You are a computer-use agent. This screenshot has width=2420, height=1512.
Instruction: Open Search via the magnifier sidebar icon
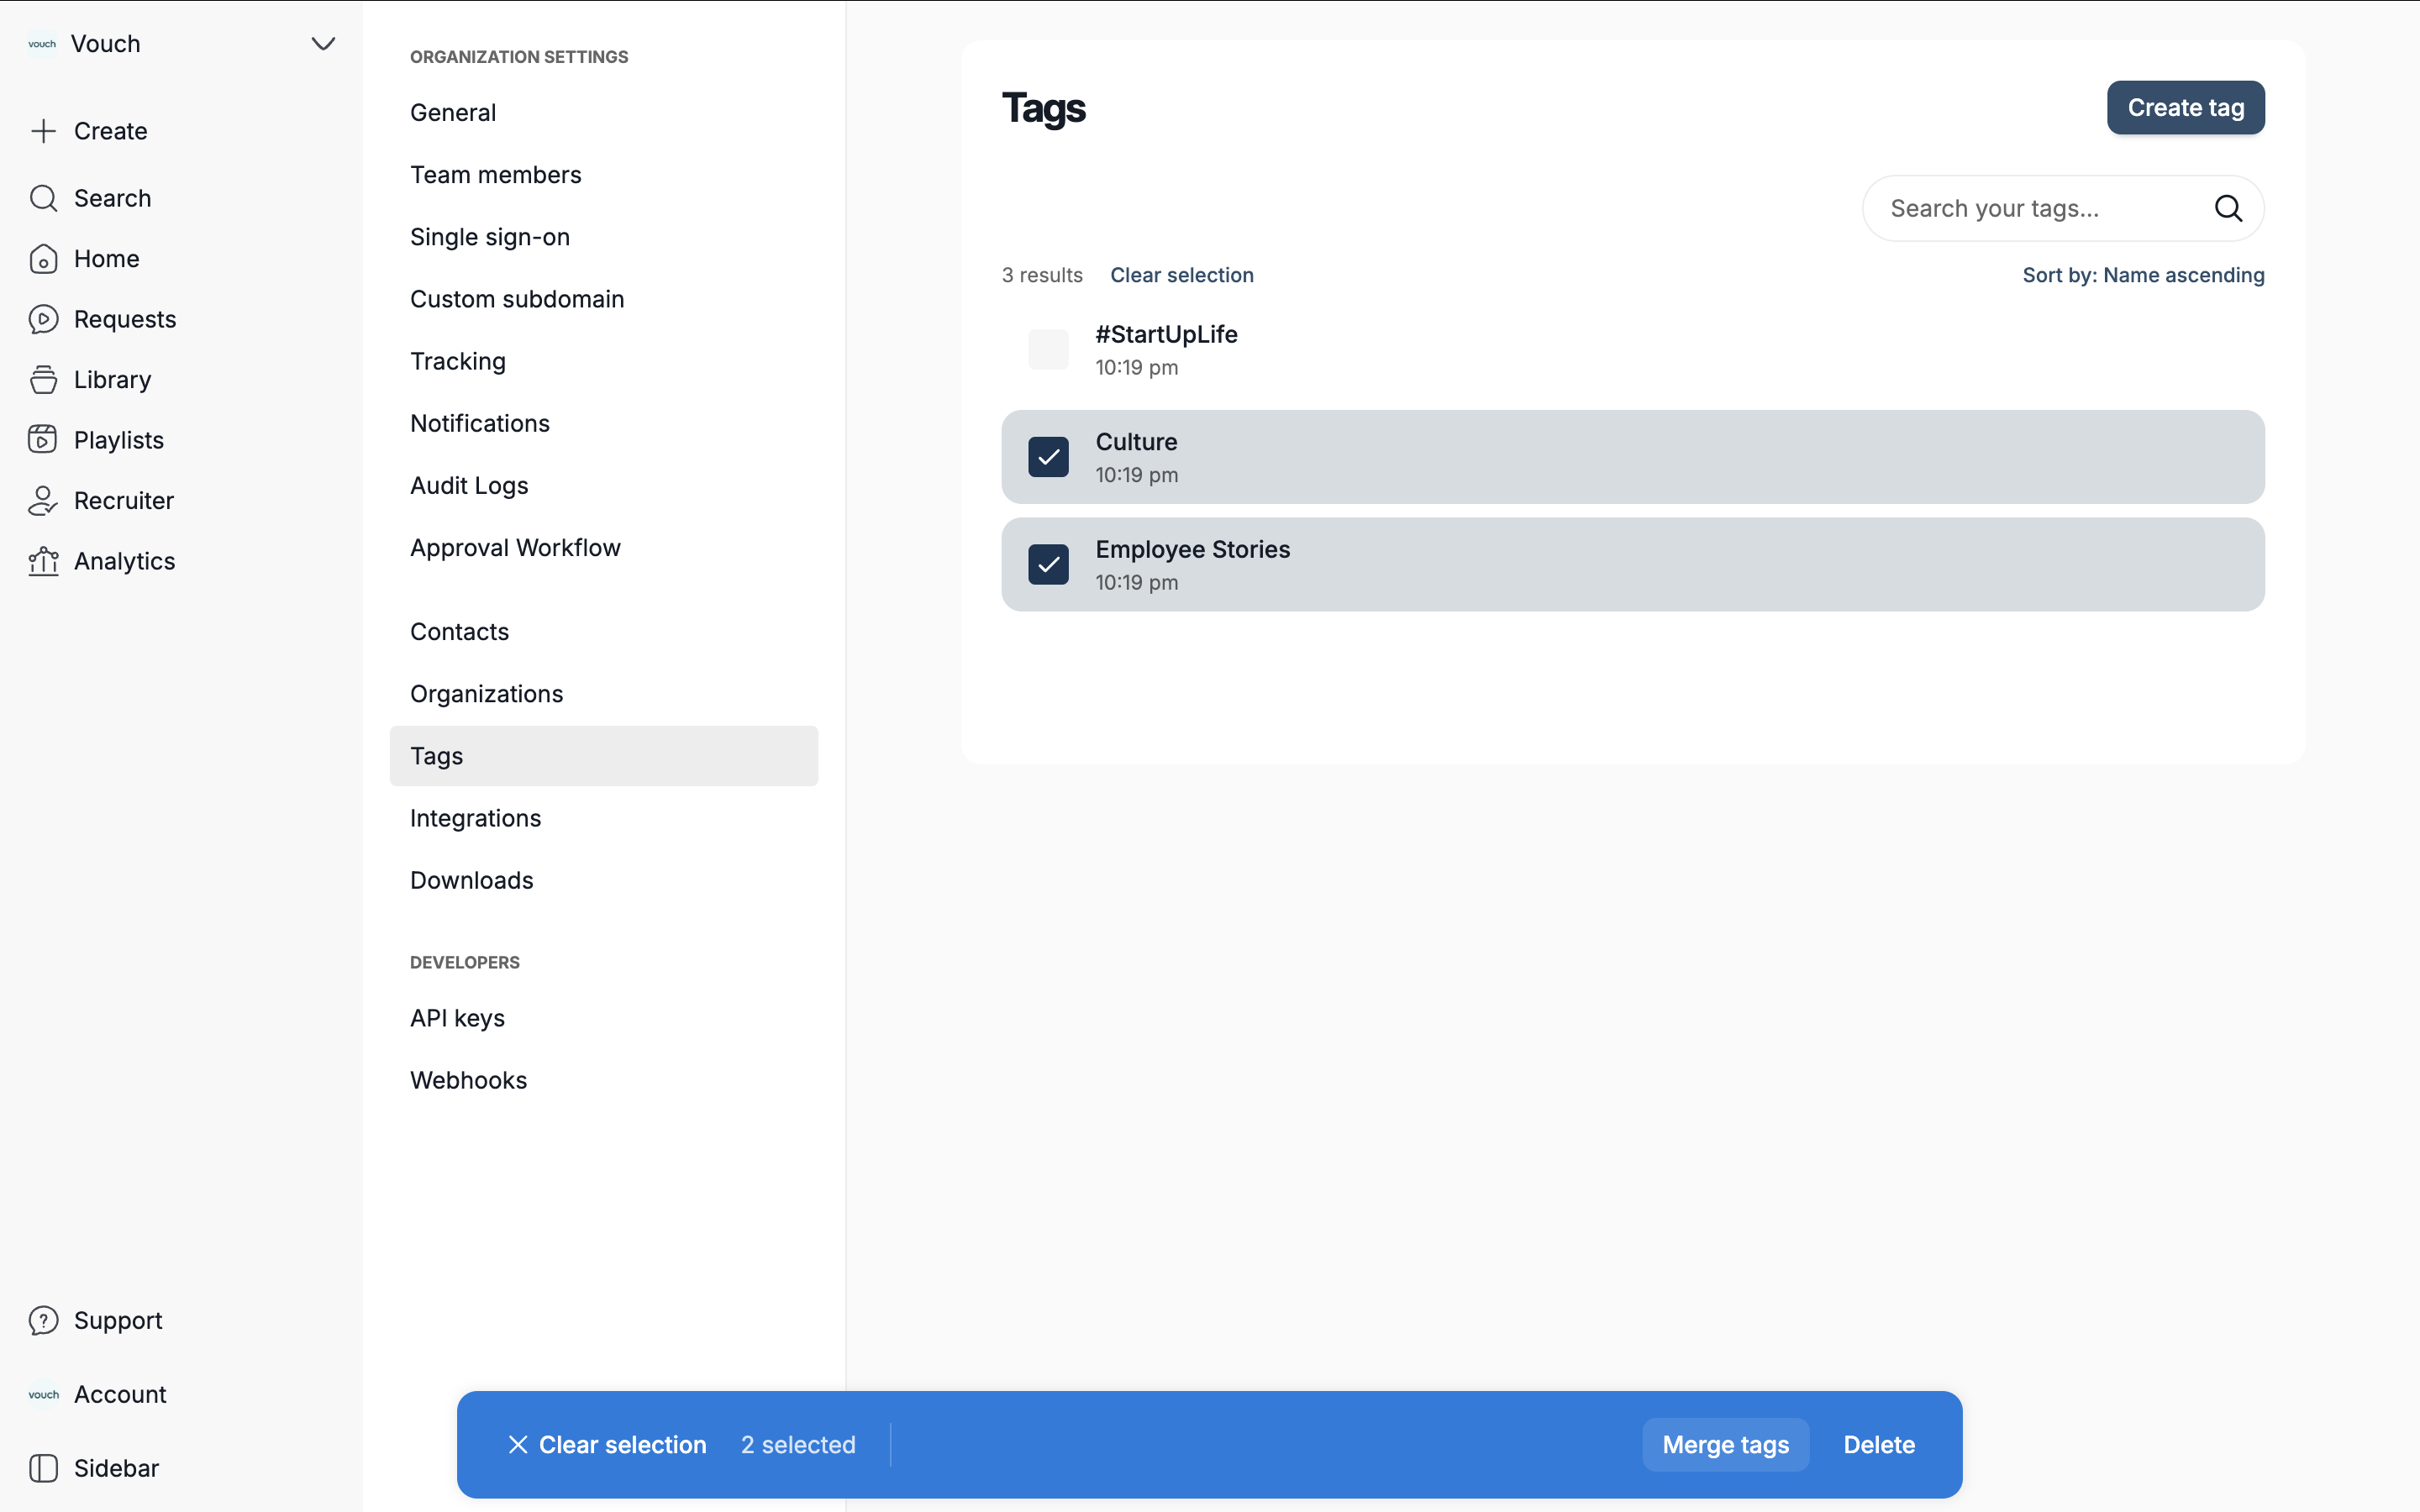43,198
